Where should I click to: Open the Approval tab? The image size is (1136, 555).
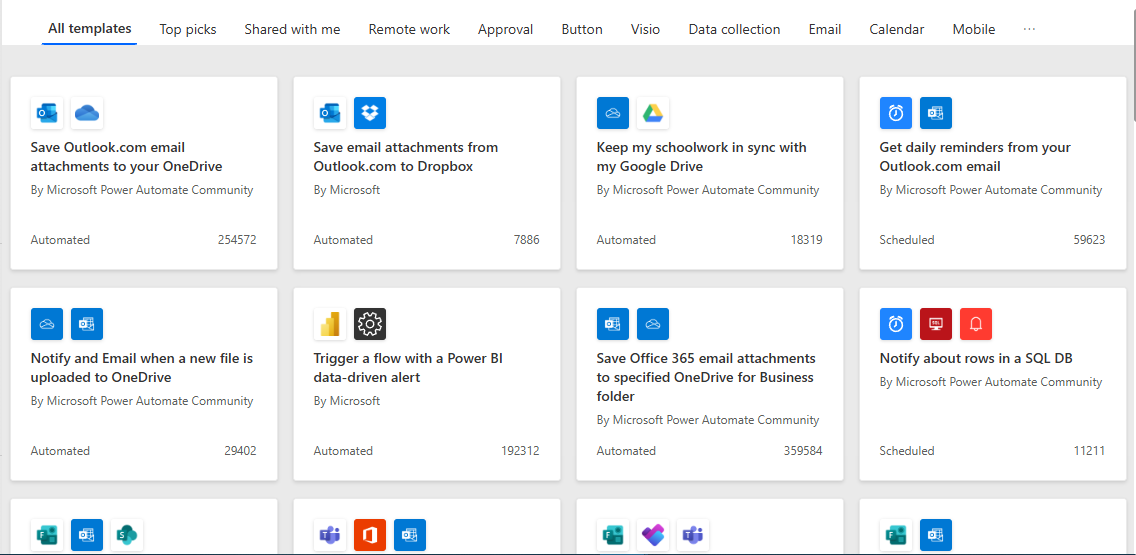(x=506, y=30)
